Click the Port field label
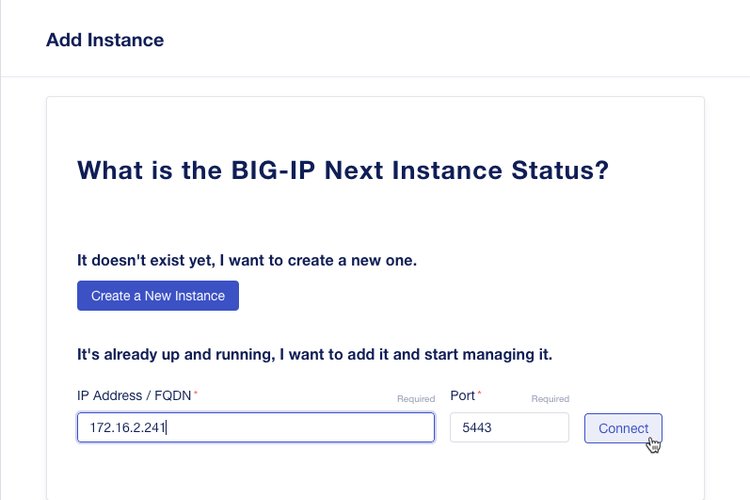750x500 pixels. click(x=463, y=395)
